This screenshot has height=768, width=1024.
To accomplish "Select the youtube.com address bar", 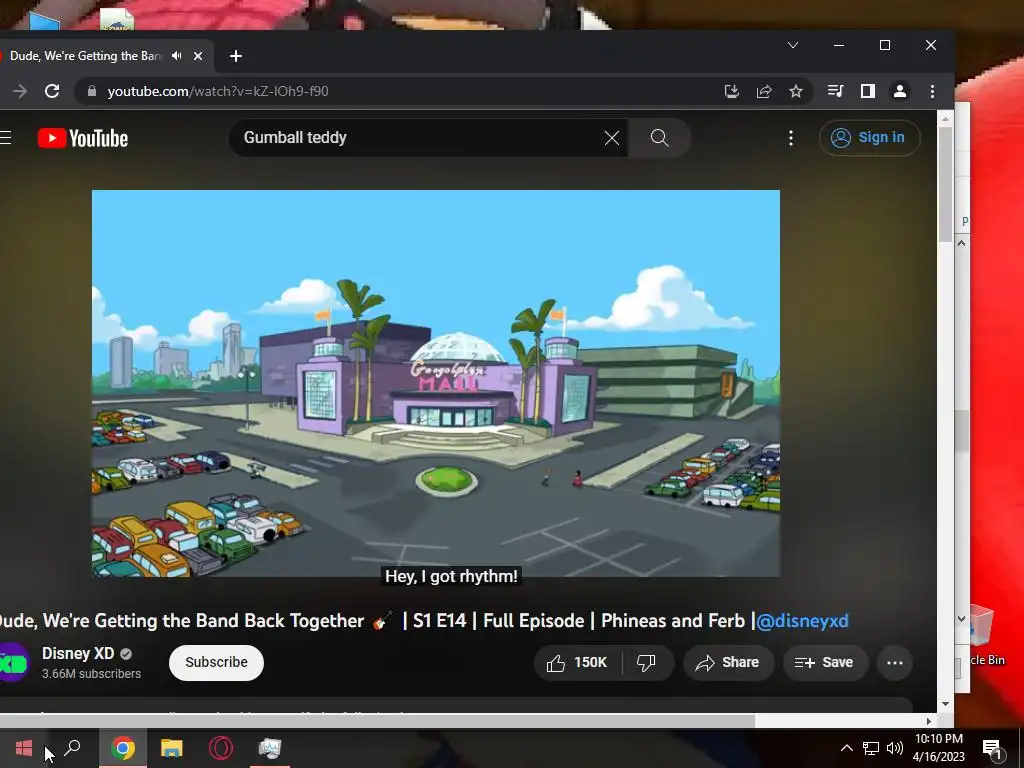I will (405, 91).
